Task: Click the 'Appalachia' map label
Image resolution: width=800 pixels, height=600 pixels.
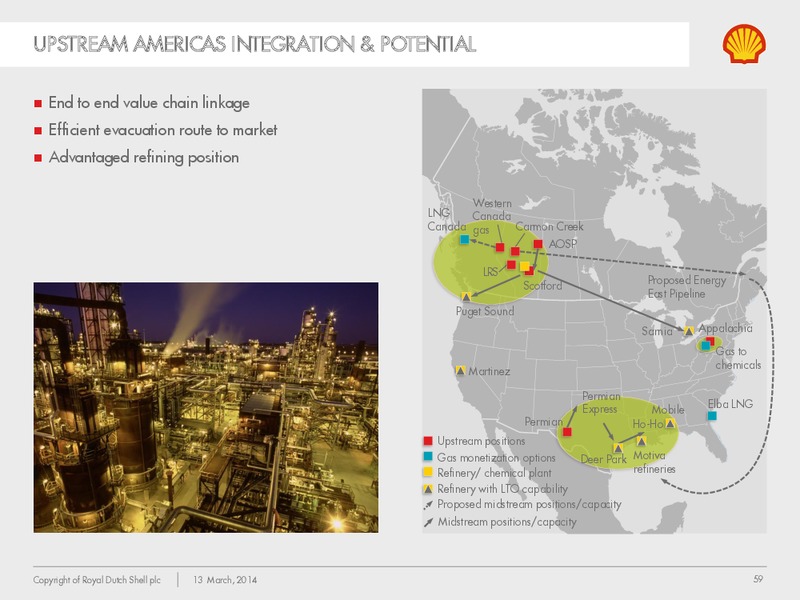Action: click(x=725, y=328)
